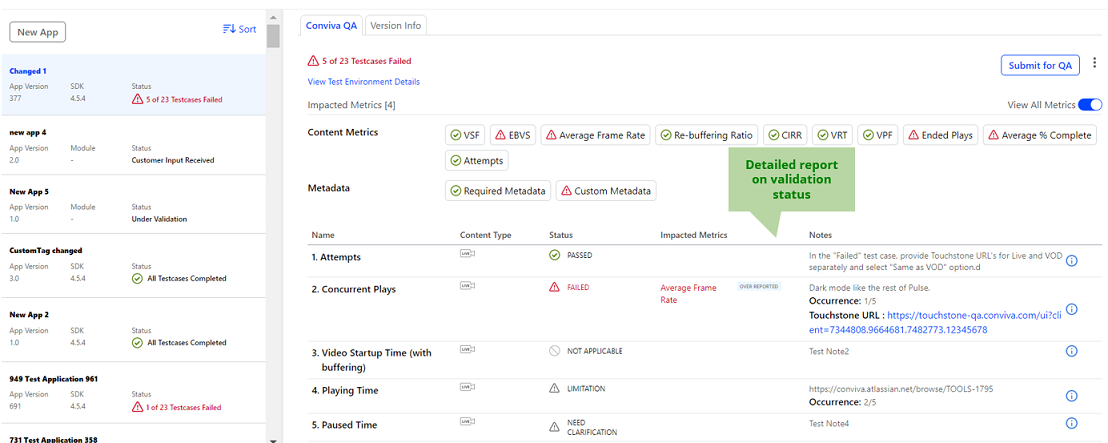Switch to the Version Info tab
Screen dimensions: 1108x443
point(396,25)
